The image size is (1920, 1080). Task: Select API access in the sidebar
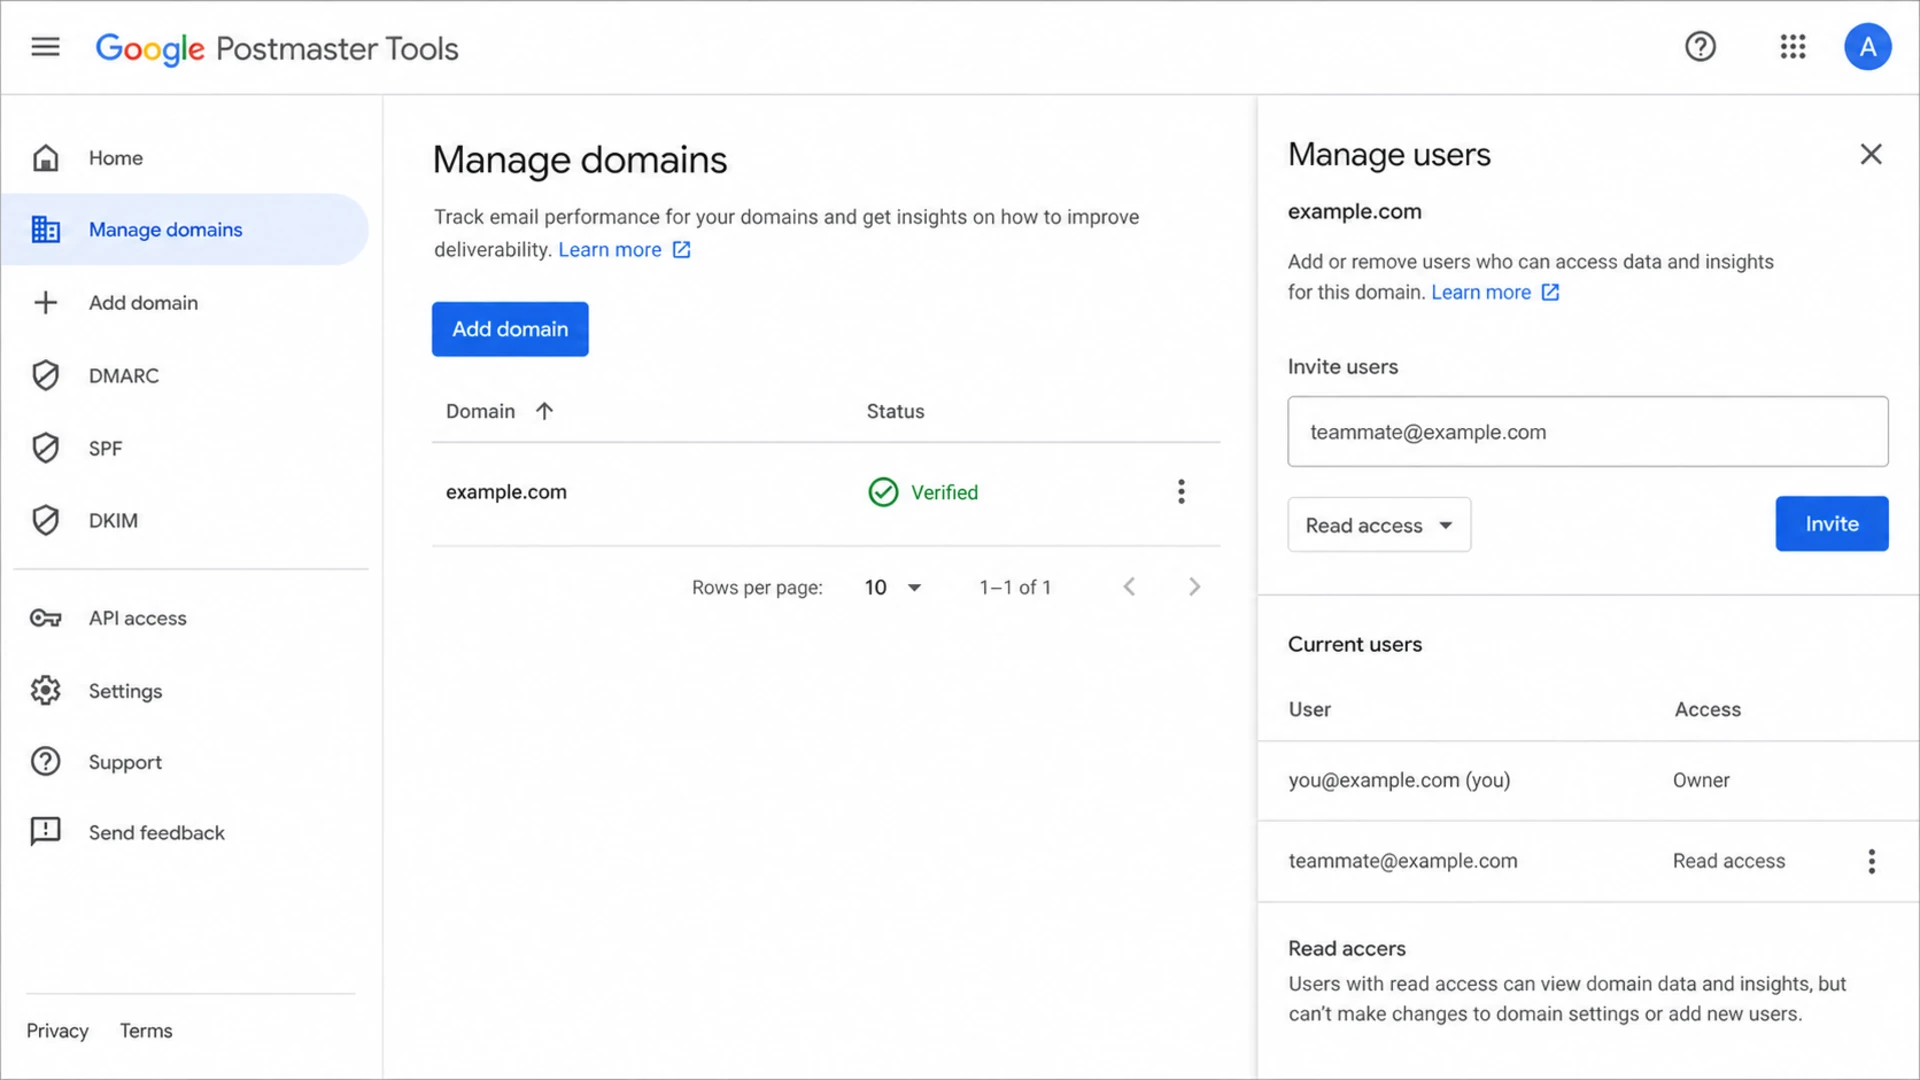click(x=186, y=618)
